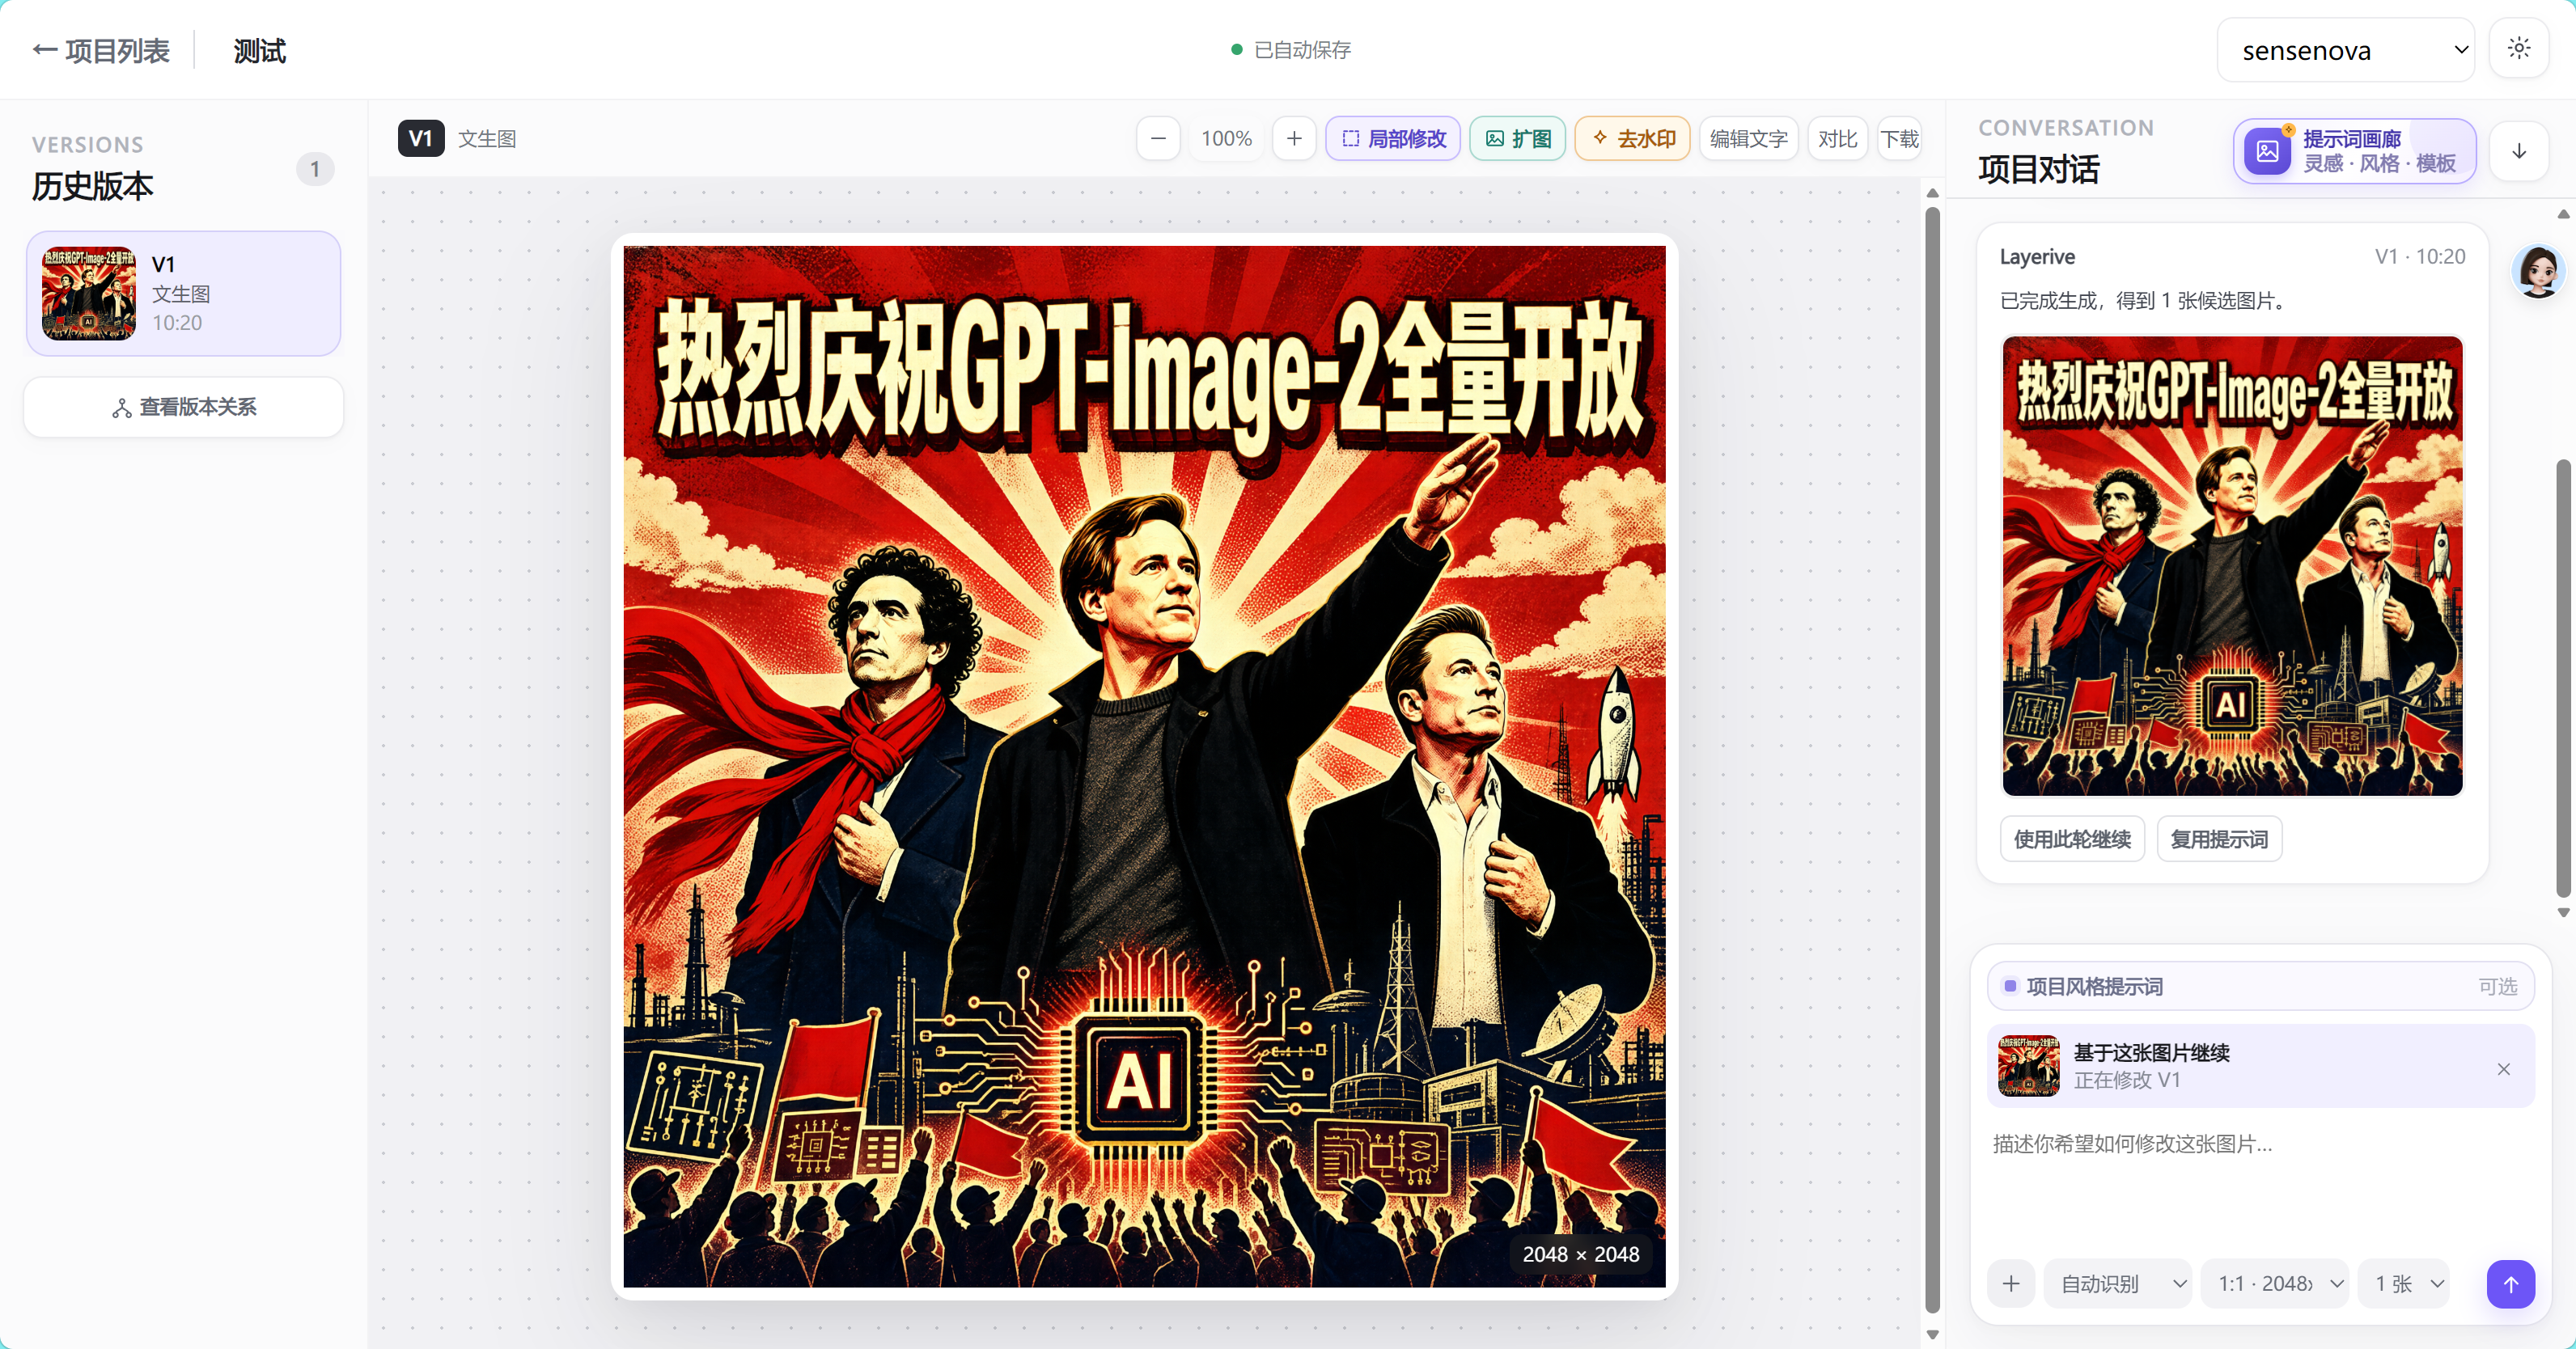2576x1349 pixels.
Task: Select the V1 history version card
Action: click(184, 294)
